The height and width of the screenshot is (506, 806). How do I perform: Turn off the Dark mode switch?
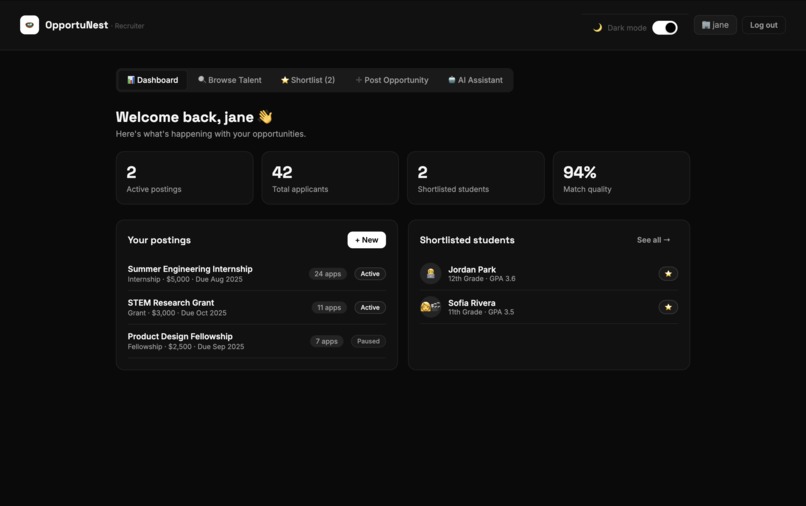665,28
